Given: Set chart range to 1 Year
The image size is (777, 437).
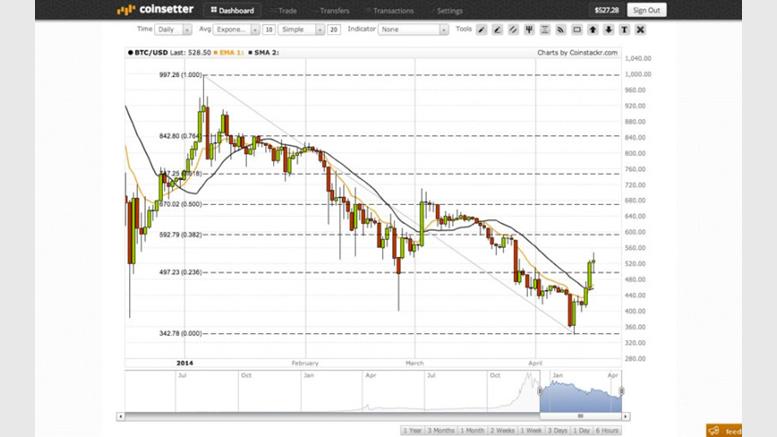Looking at the screenshot, I should point(412,431).
